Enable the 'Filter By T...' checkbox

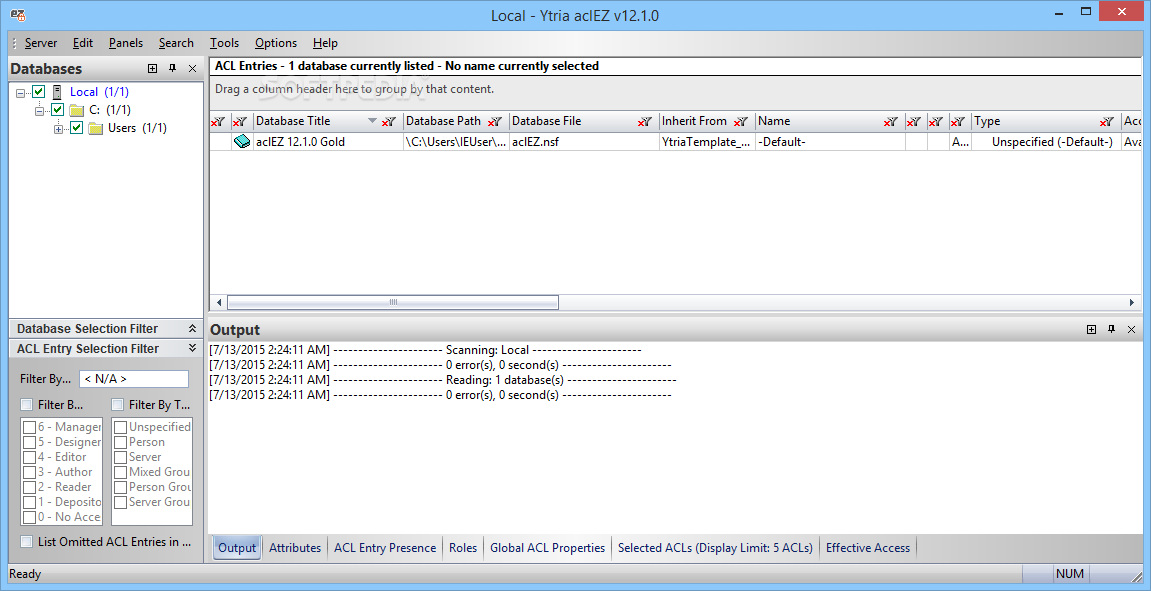click(117, 405)
